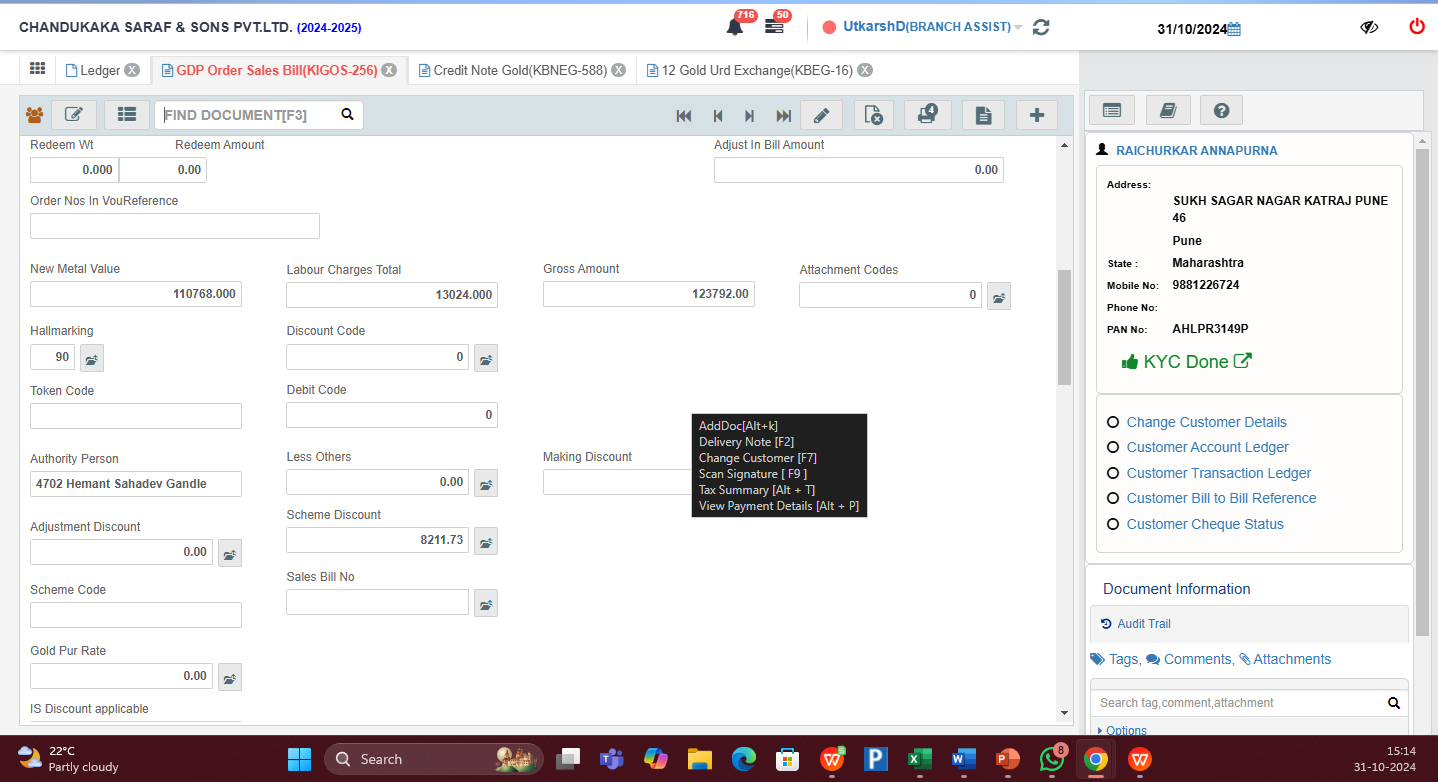Viewport: 1438px width, 782px height.
Task: Click the search magnifier in Find Document
Action: pyautogui.click(x=347, y=114)
